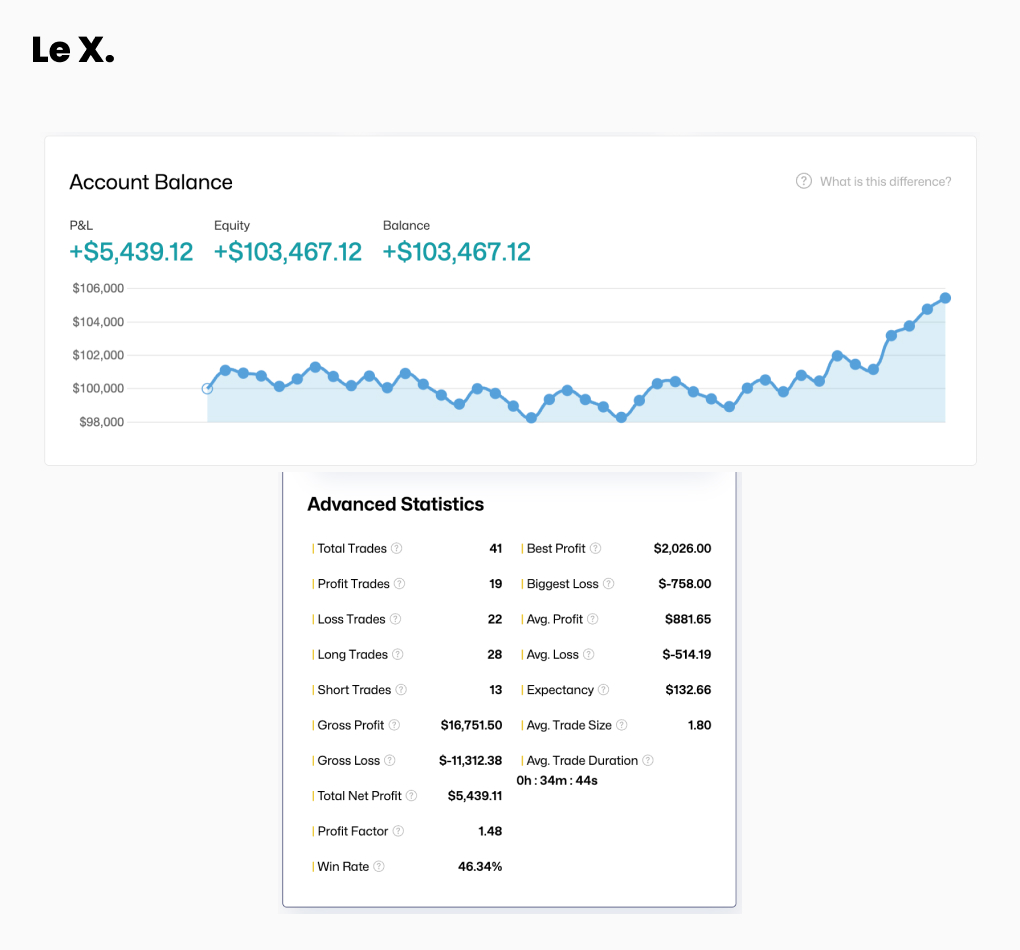This screenshot has width=1020, height=950.
Task: Click info icon beside Win Rate
Action: [379, 867]
